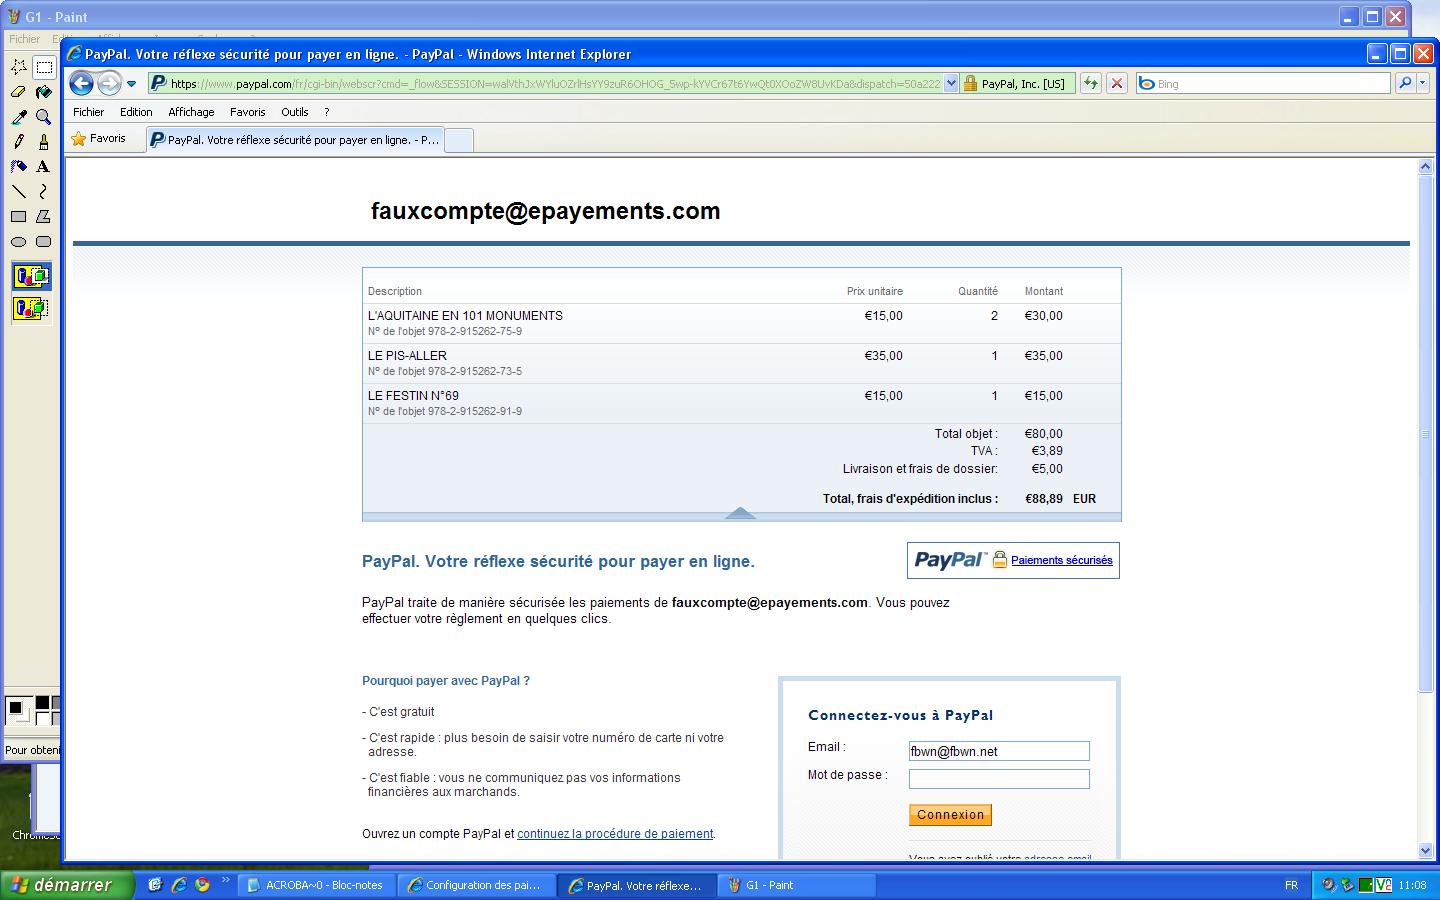Stop loading the page with the red X

1117,84
